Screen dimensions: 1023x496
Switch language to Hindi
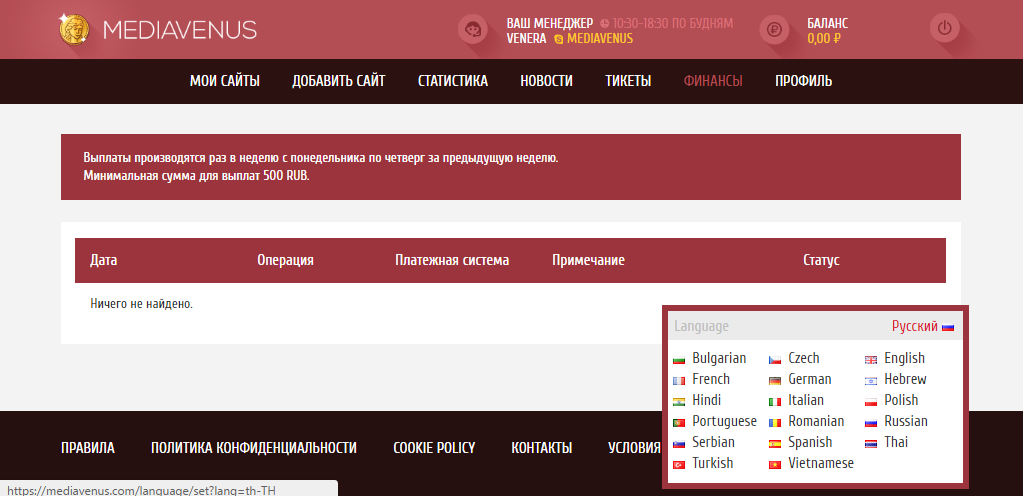point(707,400)
